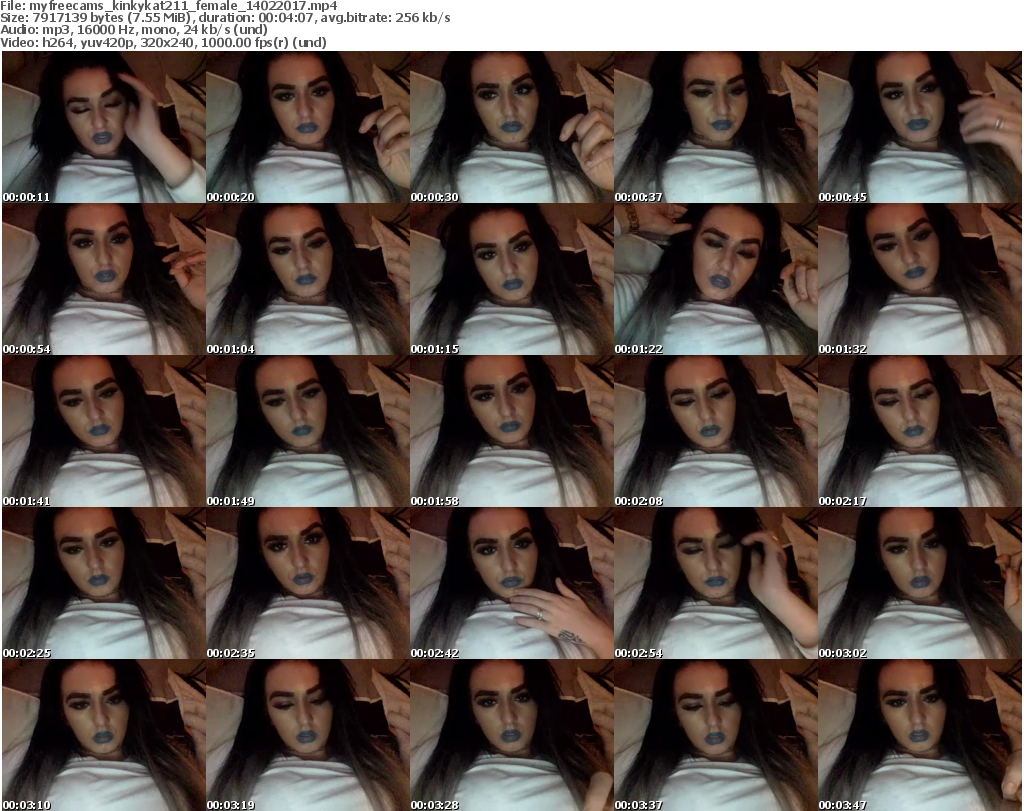Click the thumbnail stamped 00:02:25
Screen dimensions: 1024x811
pyautogui.click(x=104, y=583)
